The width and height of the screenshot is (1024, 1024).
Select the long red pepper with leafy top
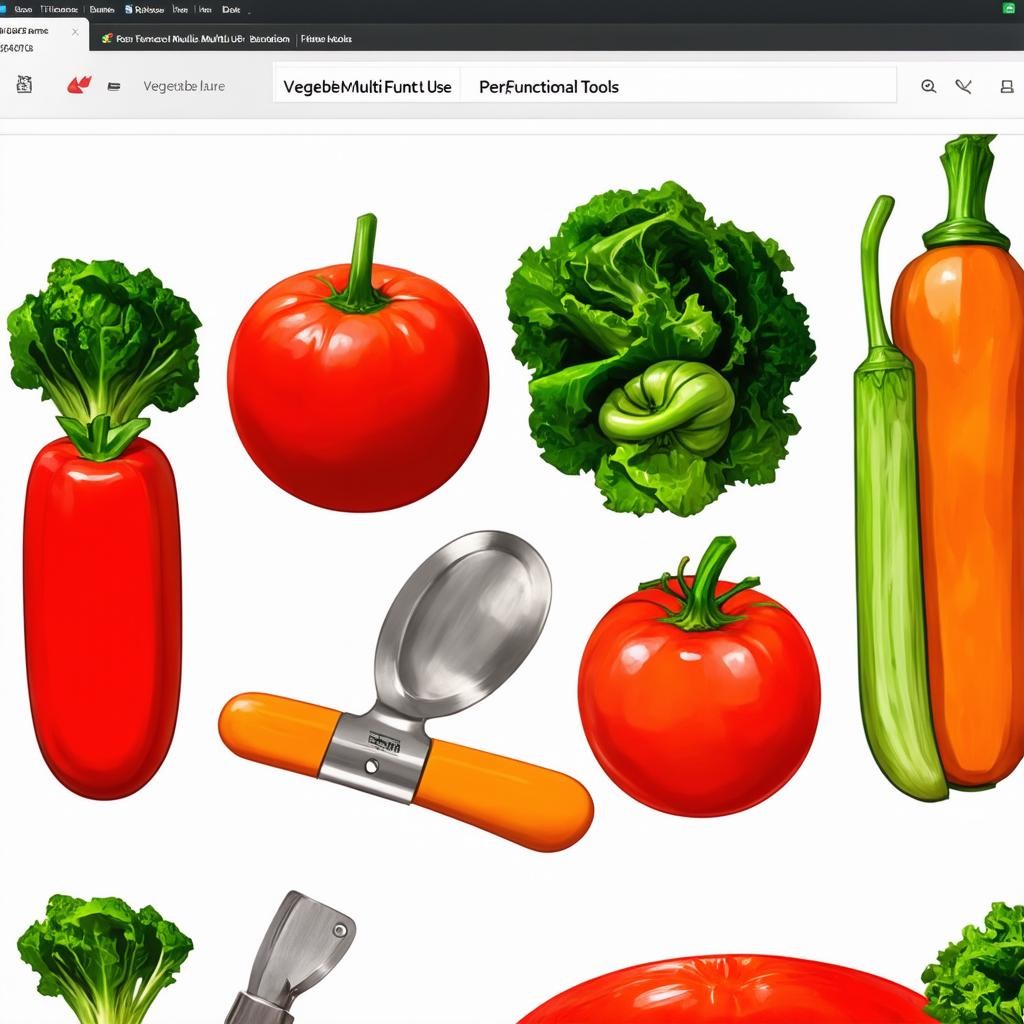pos(102,540)
